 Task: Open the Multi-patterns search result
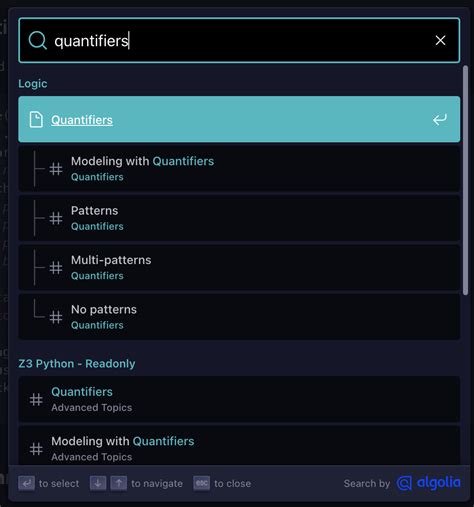pos(239,268)
